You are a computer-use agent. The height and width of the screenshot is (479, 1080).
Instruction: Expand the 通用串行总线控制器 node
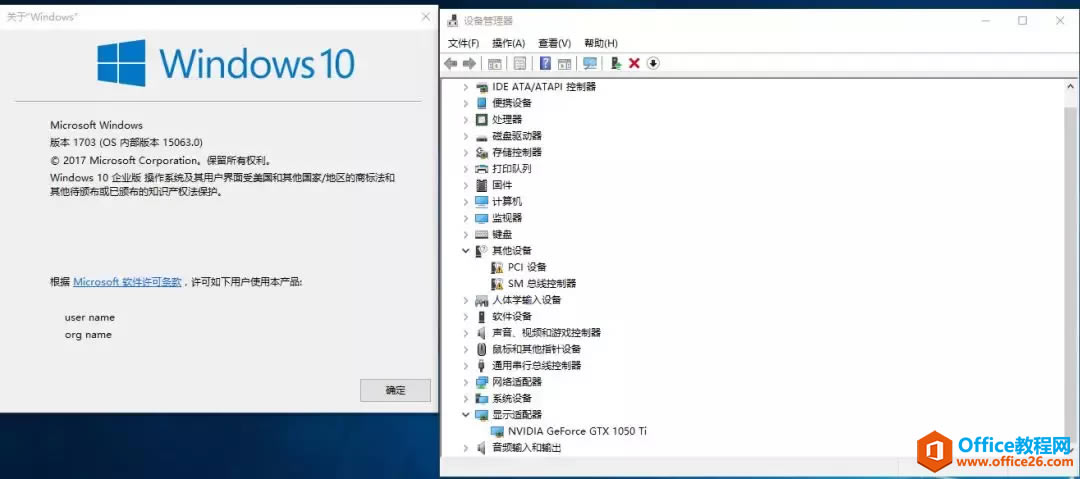[x=466, y=366]
